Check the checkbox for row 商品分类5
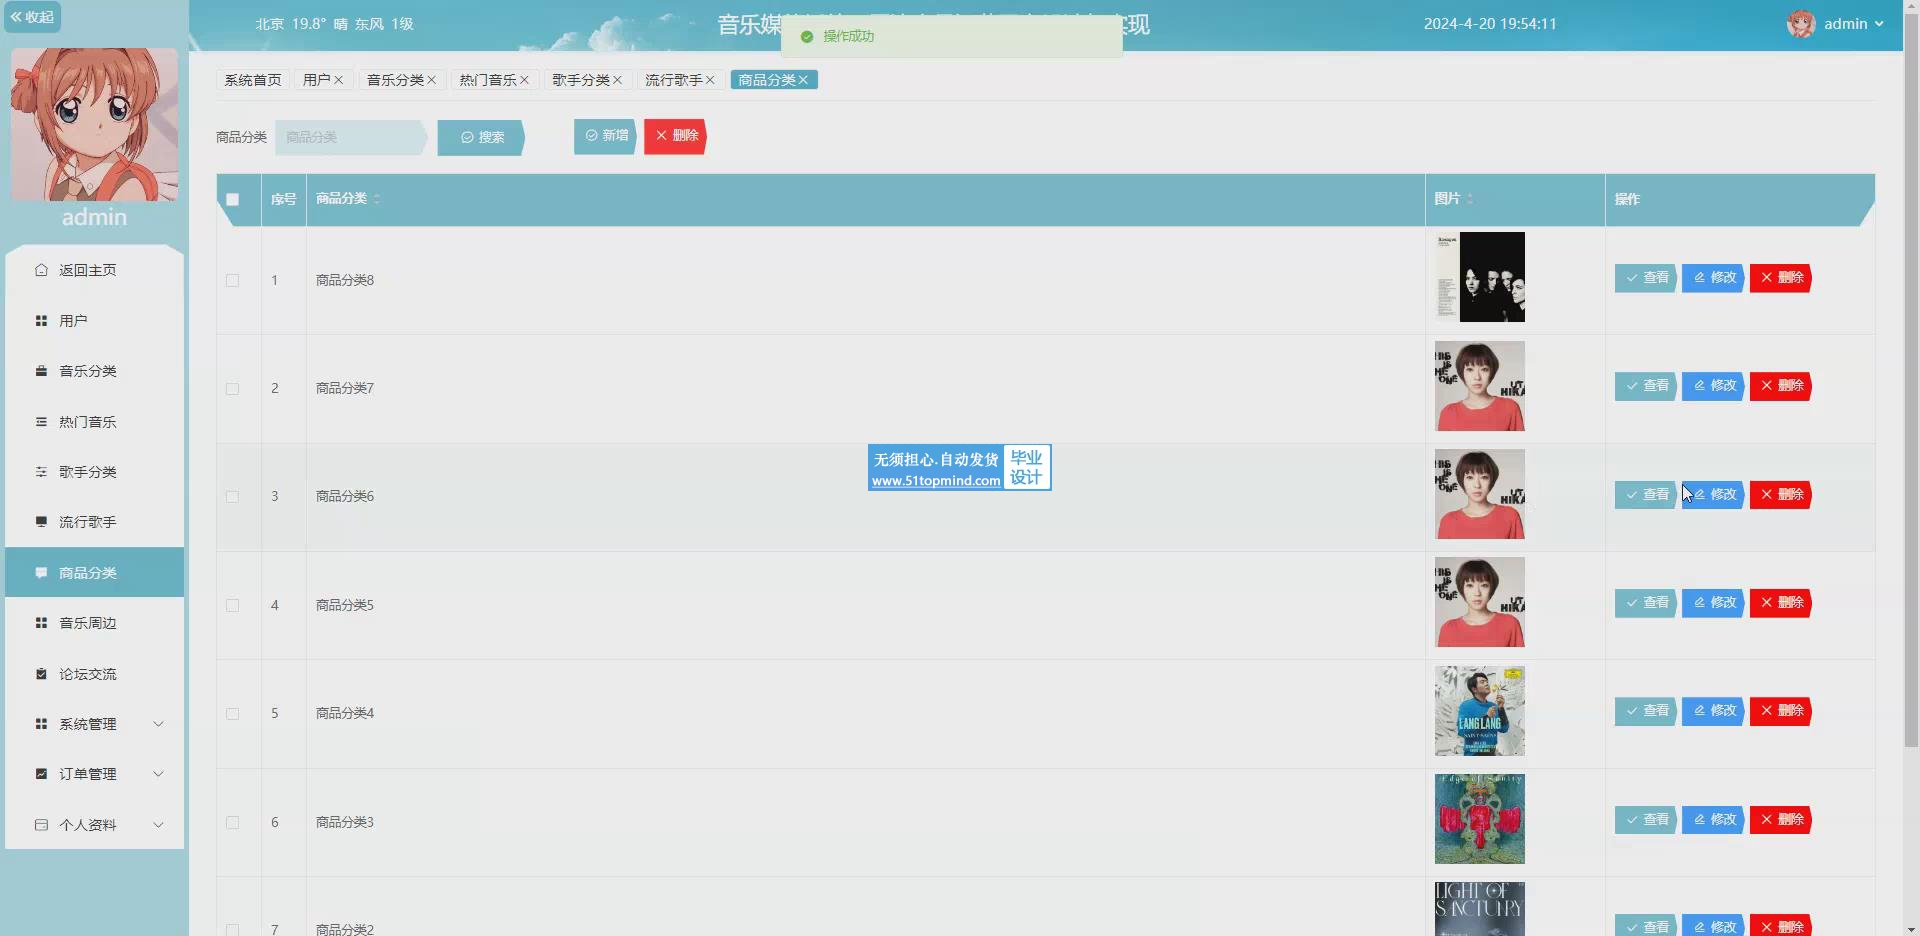 [233, 606]
